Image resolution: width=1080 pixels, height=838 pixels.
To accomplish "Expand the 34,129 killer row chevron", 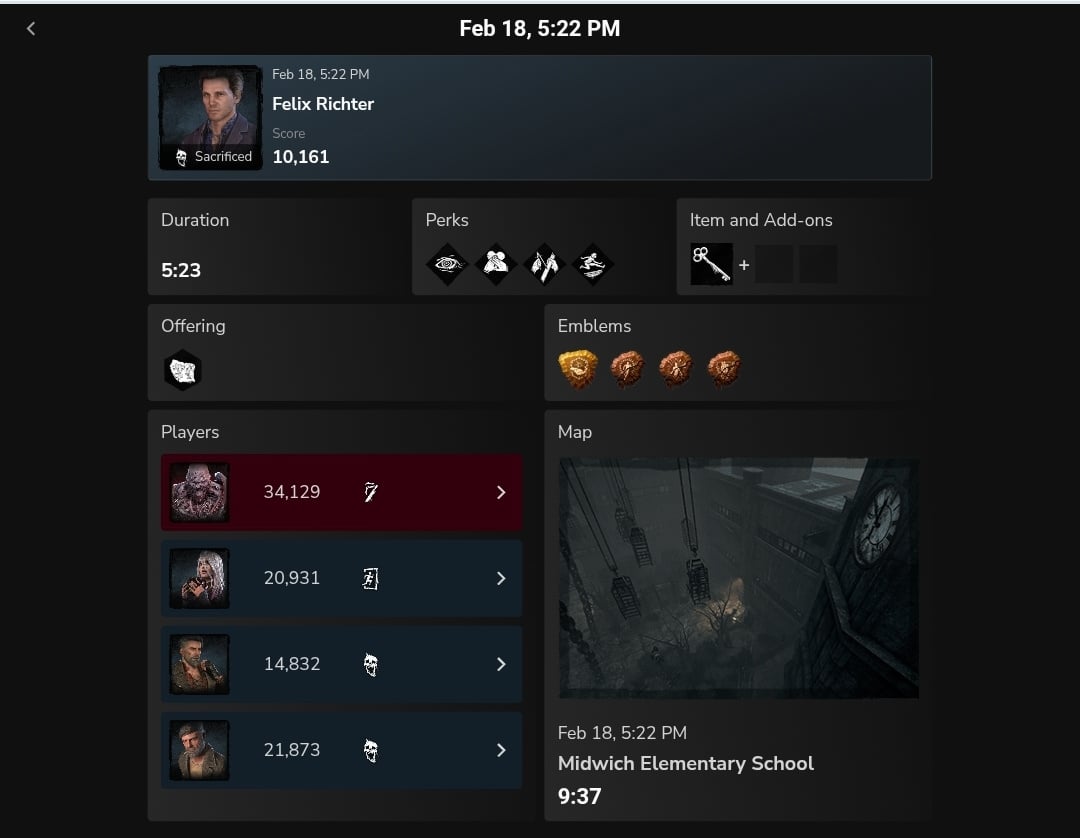I will (501, 492).
